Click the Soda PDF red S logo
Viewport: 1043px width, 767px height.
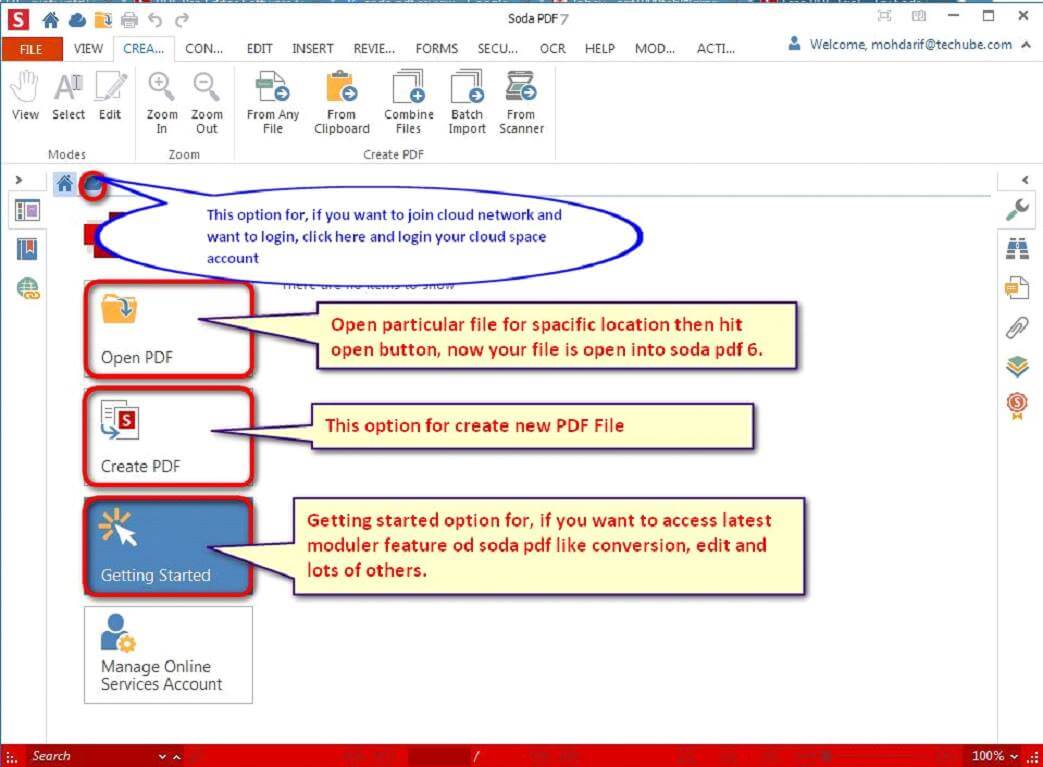tap(18, 19)
